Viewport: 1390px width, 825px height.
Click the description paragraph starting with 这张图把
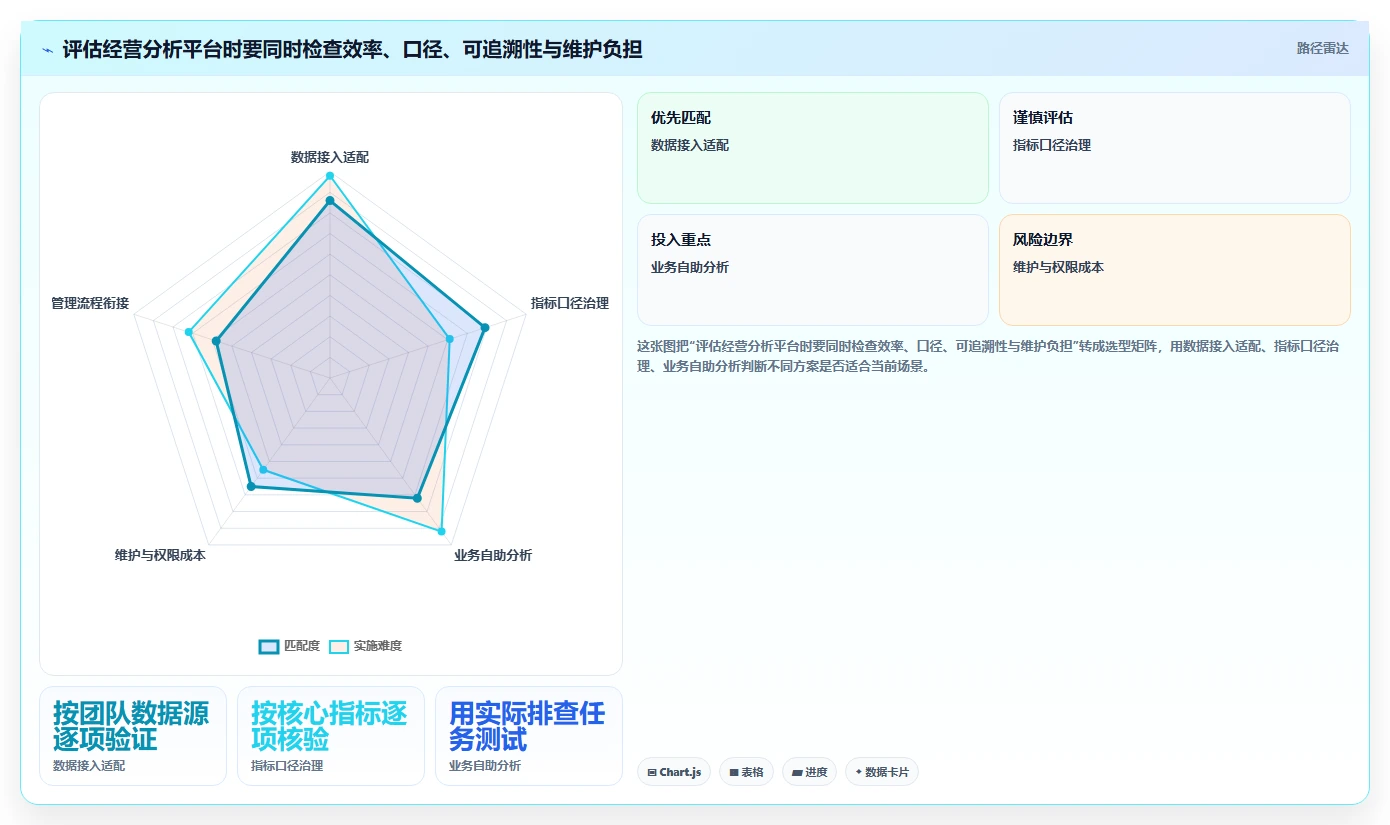coord(988,356)
